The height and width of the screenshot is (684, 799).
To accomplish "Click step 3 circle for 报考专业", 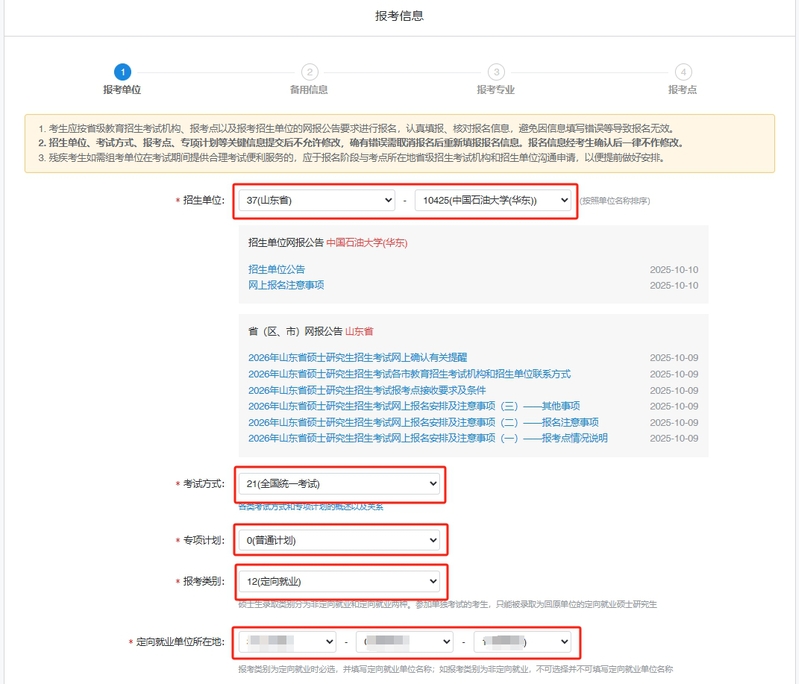I will coord(496,72).
